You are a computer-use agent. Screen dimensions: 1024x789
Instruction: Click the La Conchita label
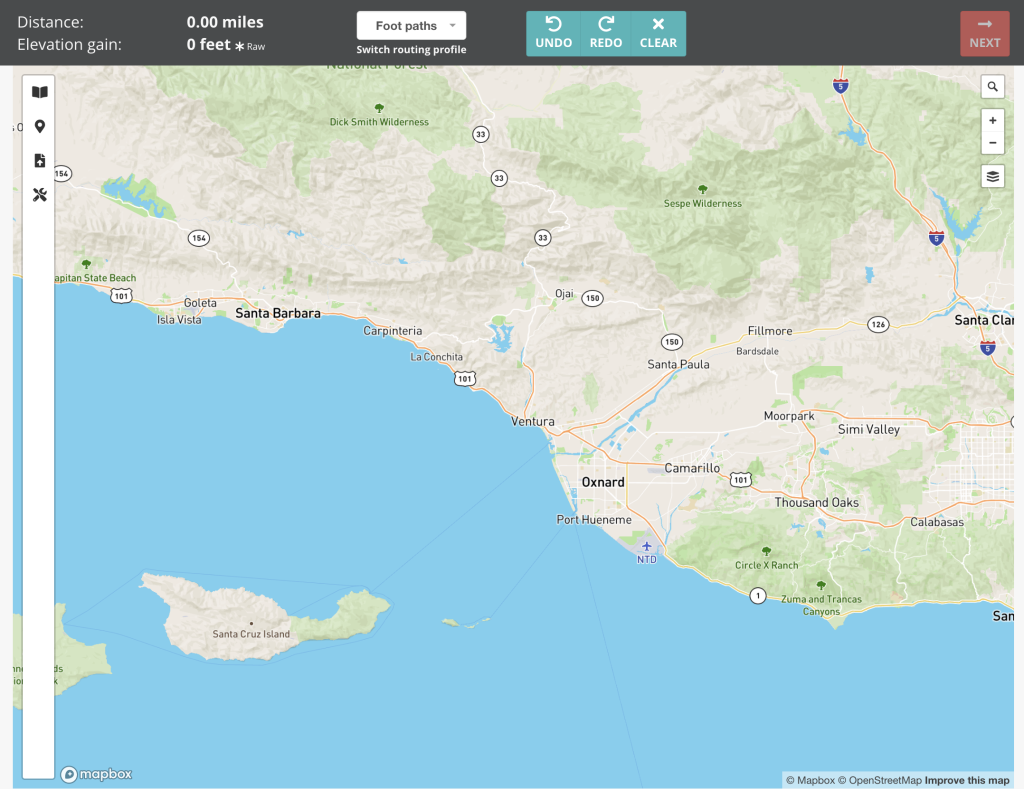(436, 357)
